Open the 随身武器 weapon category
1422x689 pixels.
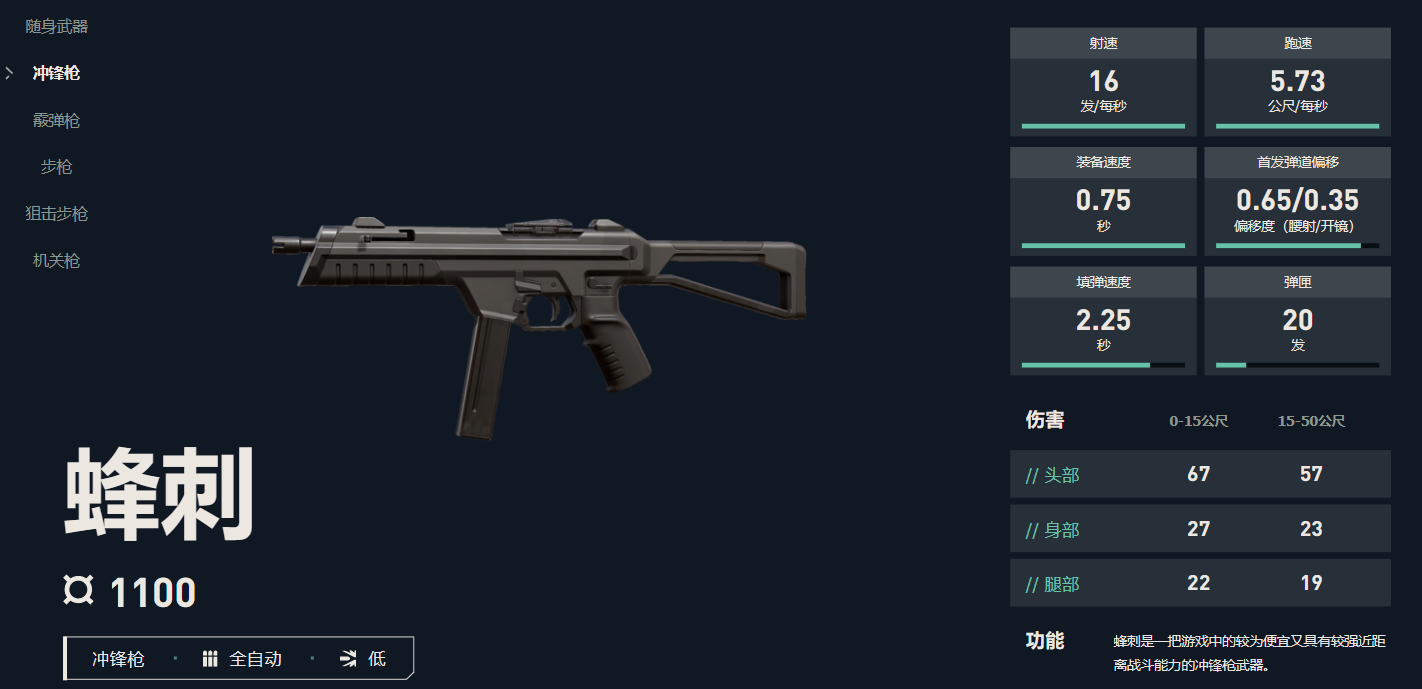[57, 26]
